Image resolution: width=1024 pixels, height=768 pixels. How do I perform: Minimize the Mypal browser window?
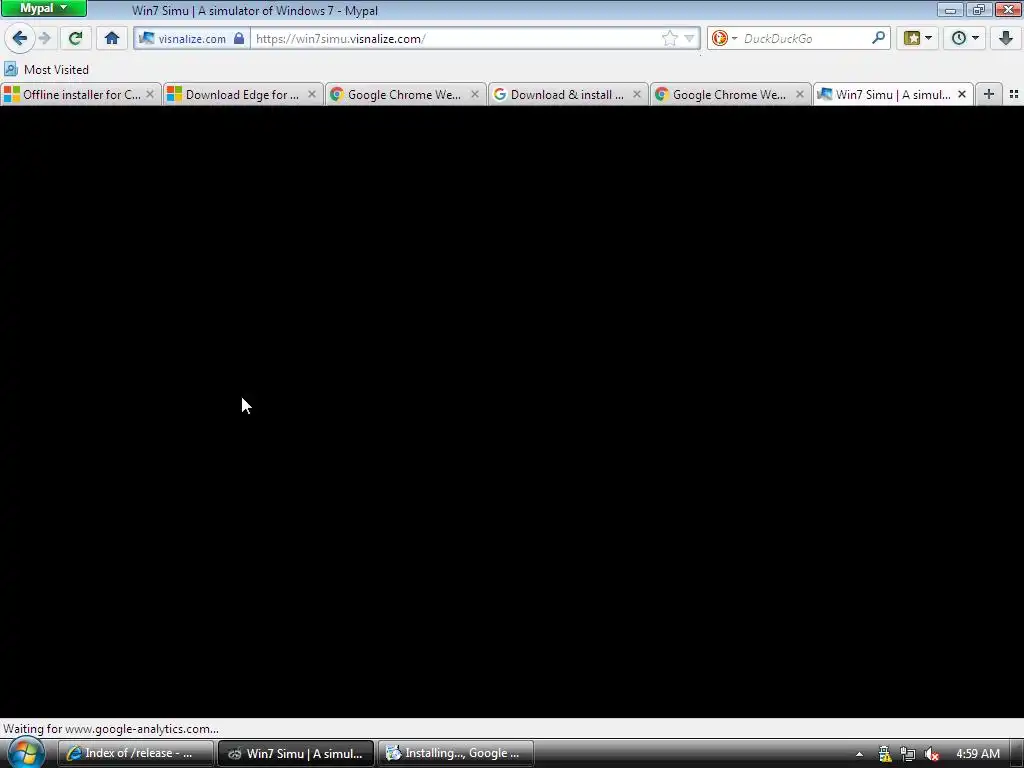[x=950, y=10]
